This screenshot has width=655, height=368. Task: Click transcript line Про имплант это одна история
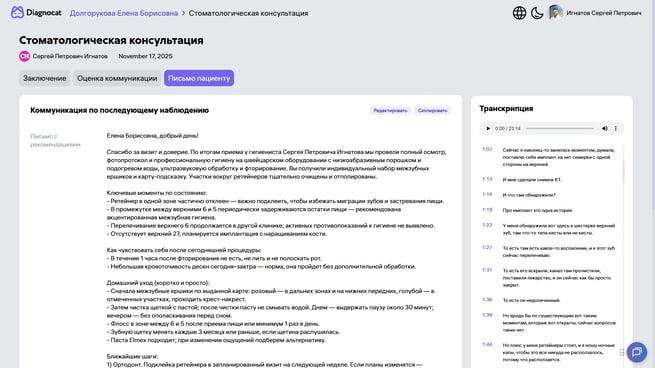click(538, 211)
